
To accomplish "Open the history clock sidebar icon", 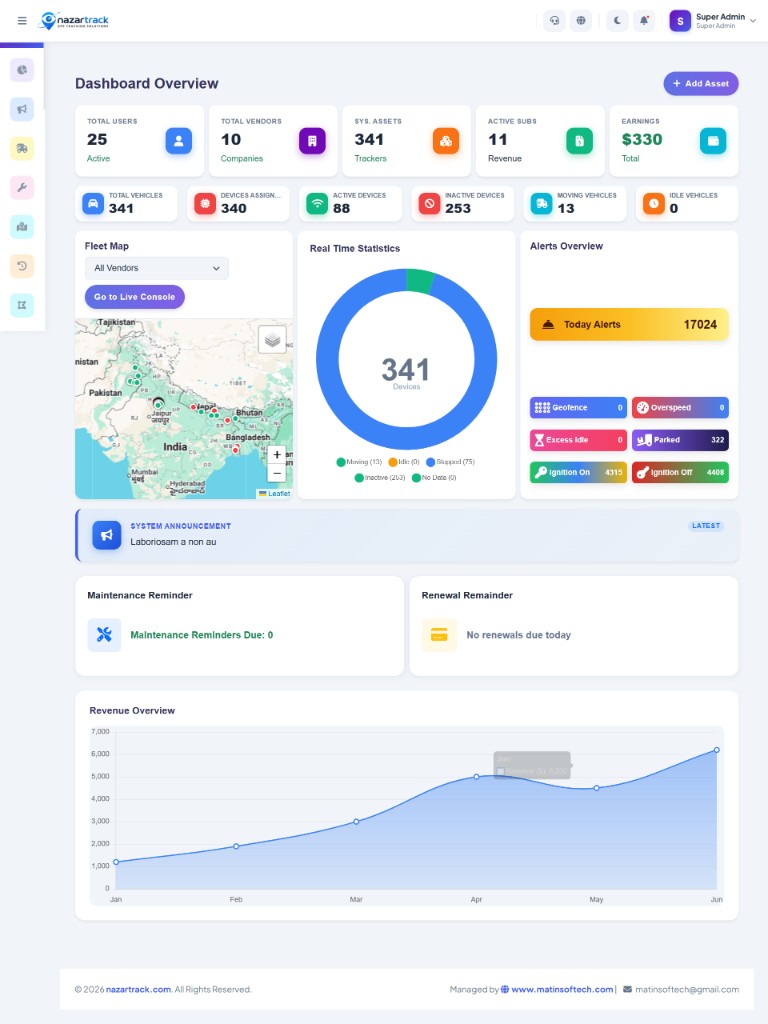I will (x=22, y=266).
